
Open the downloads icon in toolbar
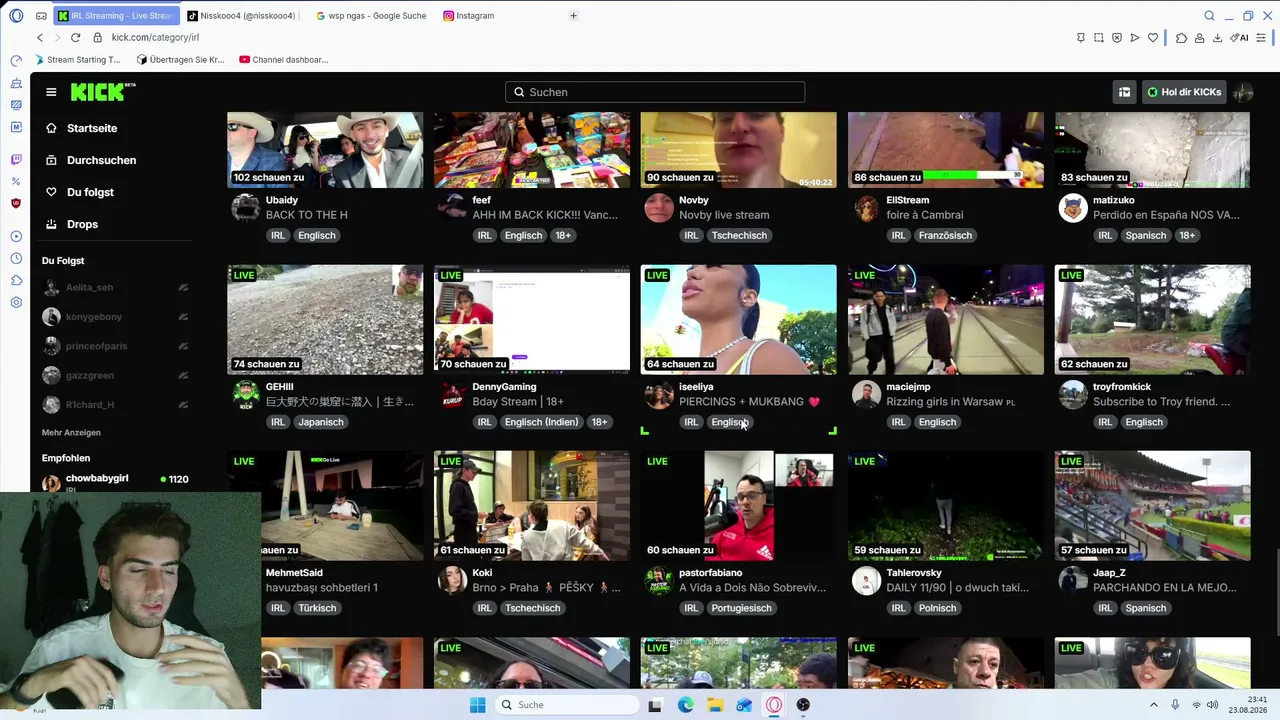point(1217,38)
